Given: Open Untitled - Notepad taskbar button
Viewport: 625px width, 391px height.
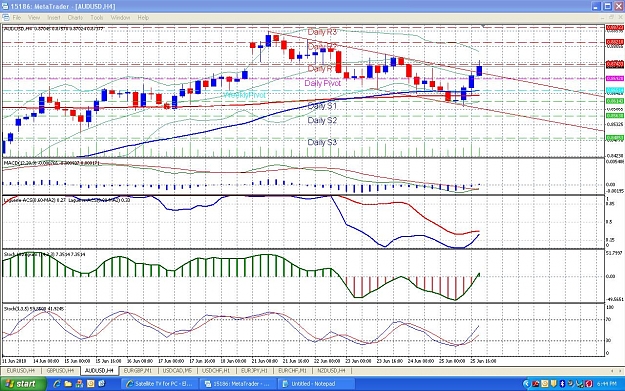Looking at the screenshot, I should 315,384.
